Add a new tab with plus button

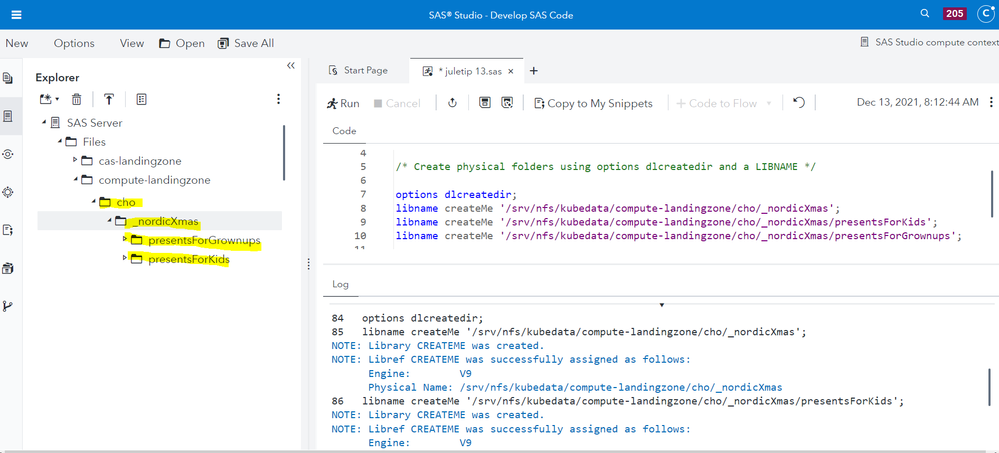coord(534,71)
